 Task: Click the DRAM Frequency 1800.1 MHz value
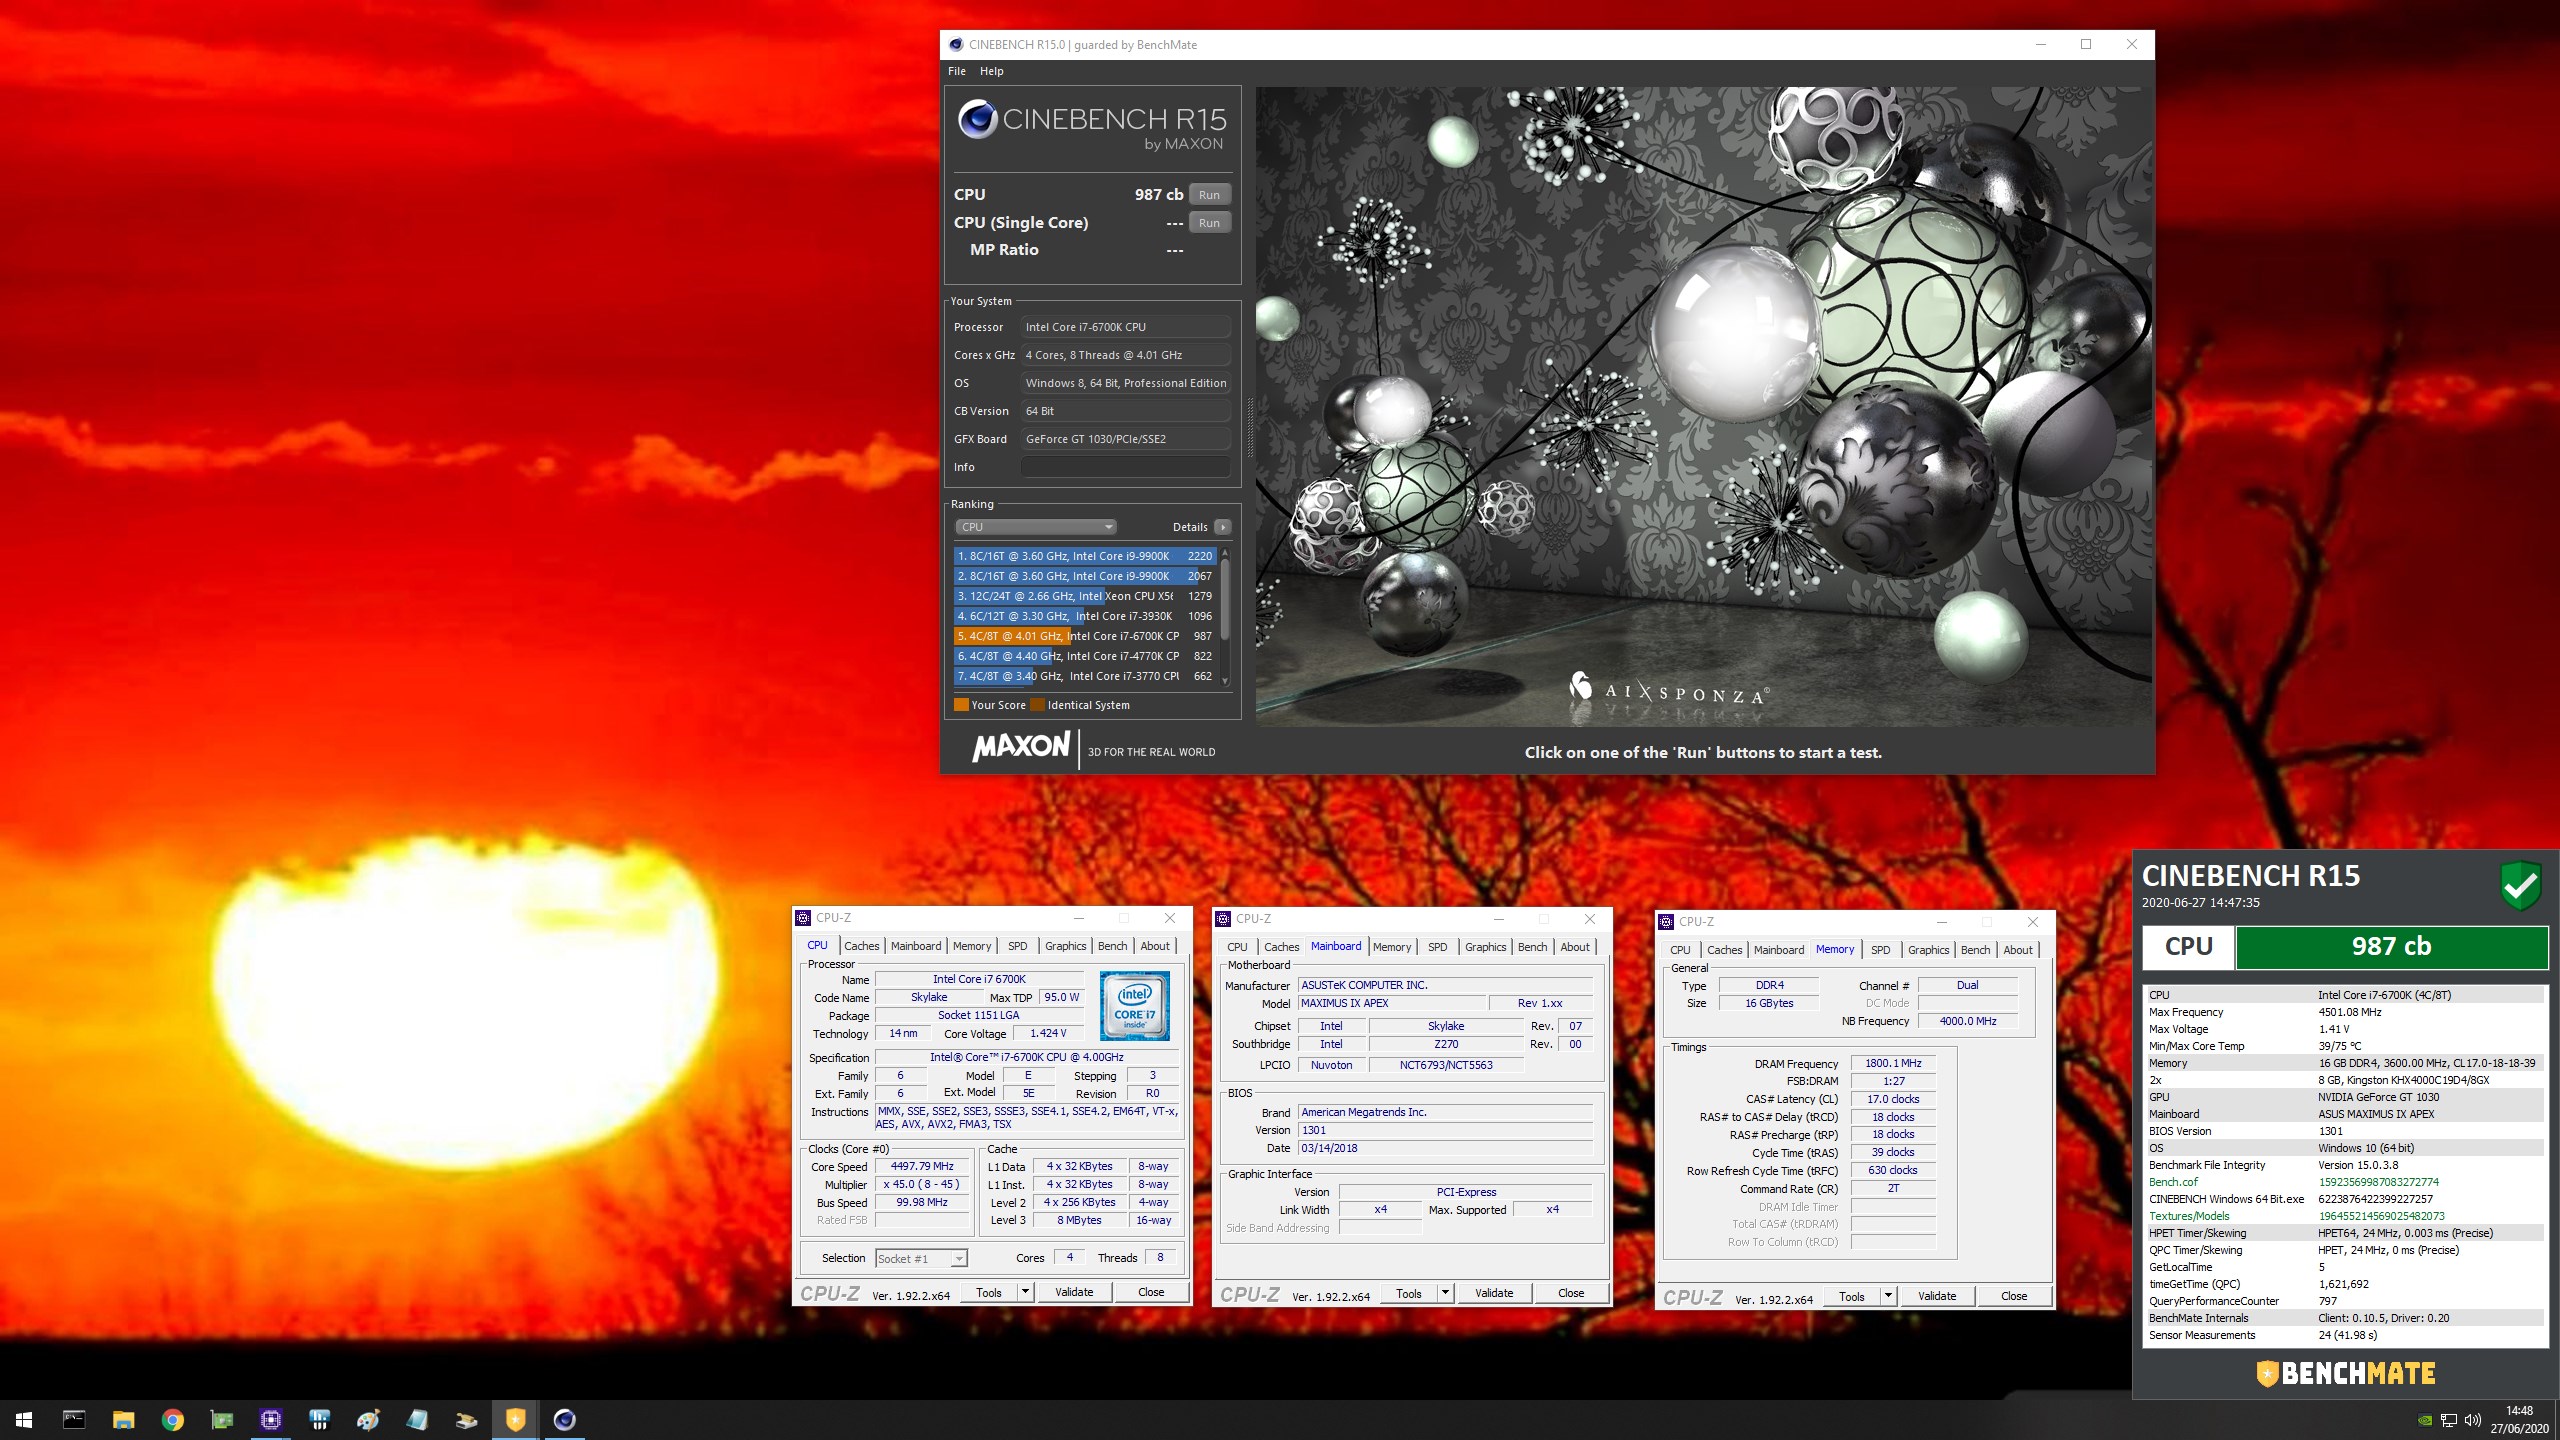1893,1063
